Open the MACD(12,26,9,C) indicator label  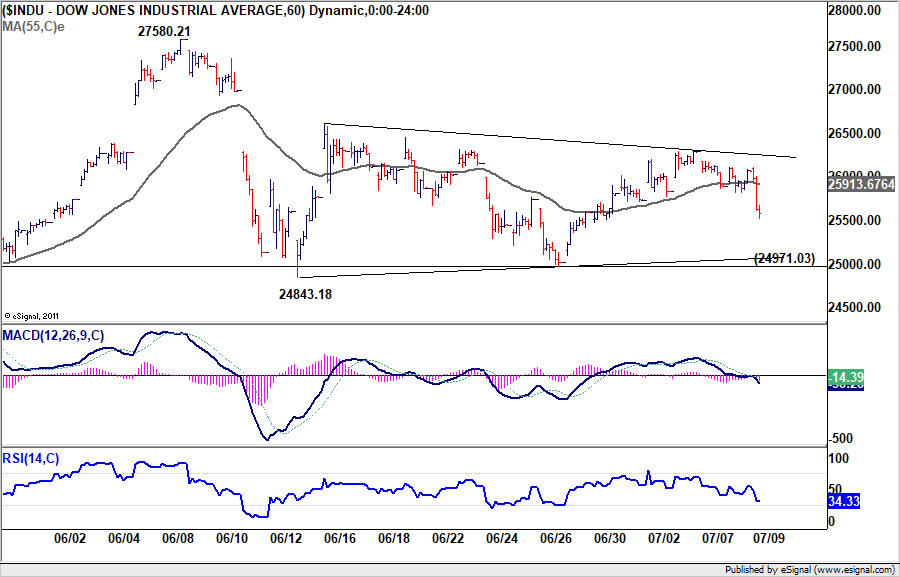[x=53, y=335]
